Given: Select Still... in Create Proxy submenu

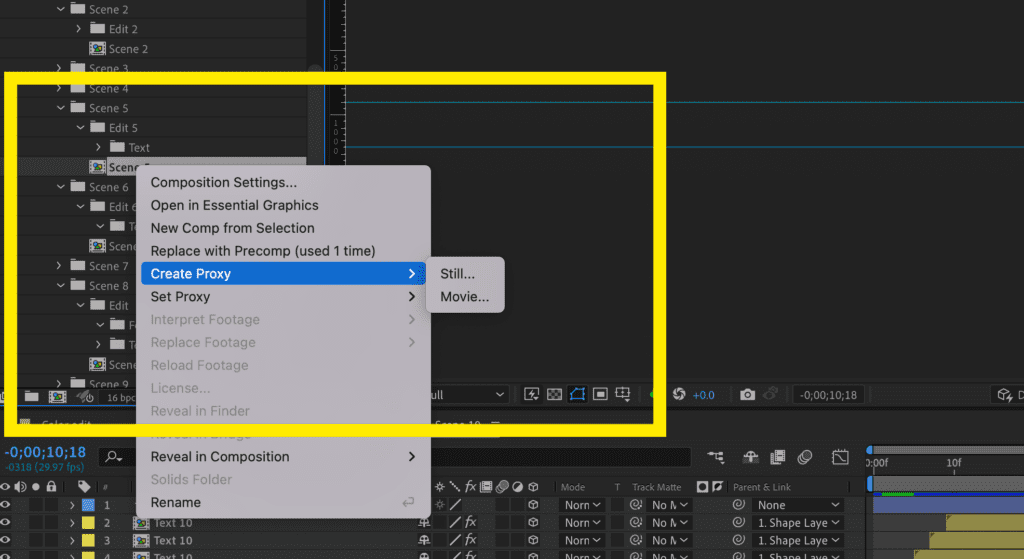Looking at the screenshot, I should click(464, 274).
